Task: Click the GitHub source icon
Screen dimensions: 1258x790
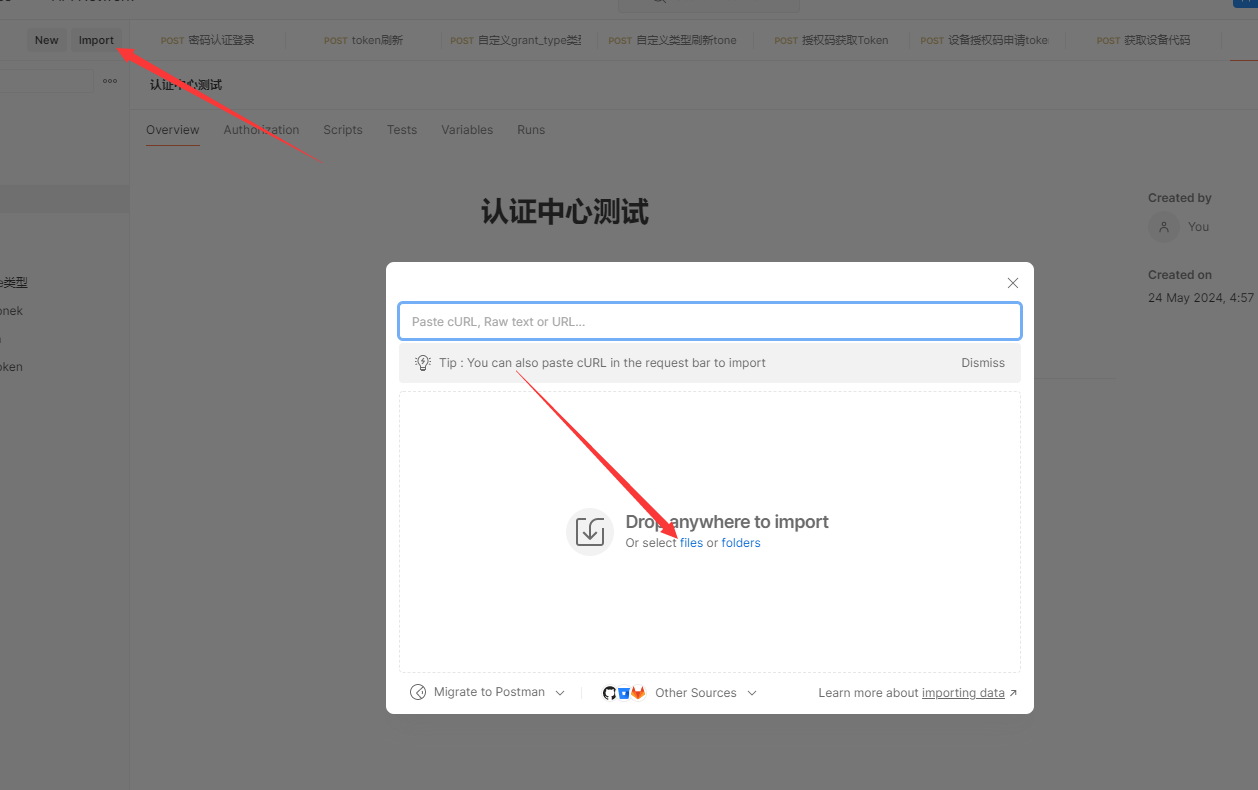Action: pos(609,693)
